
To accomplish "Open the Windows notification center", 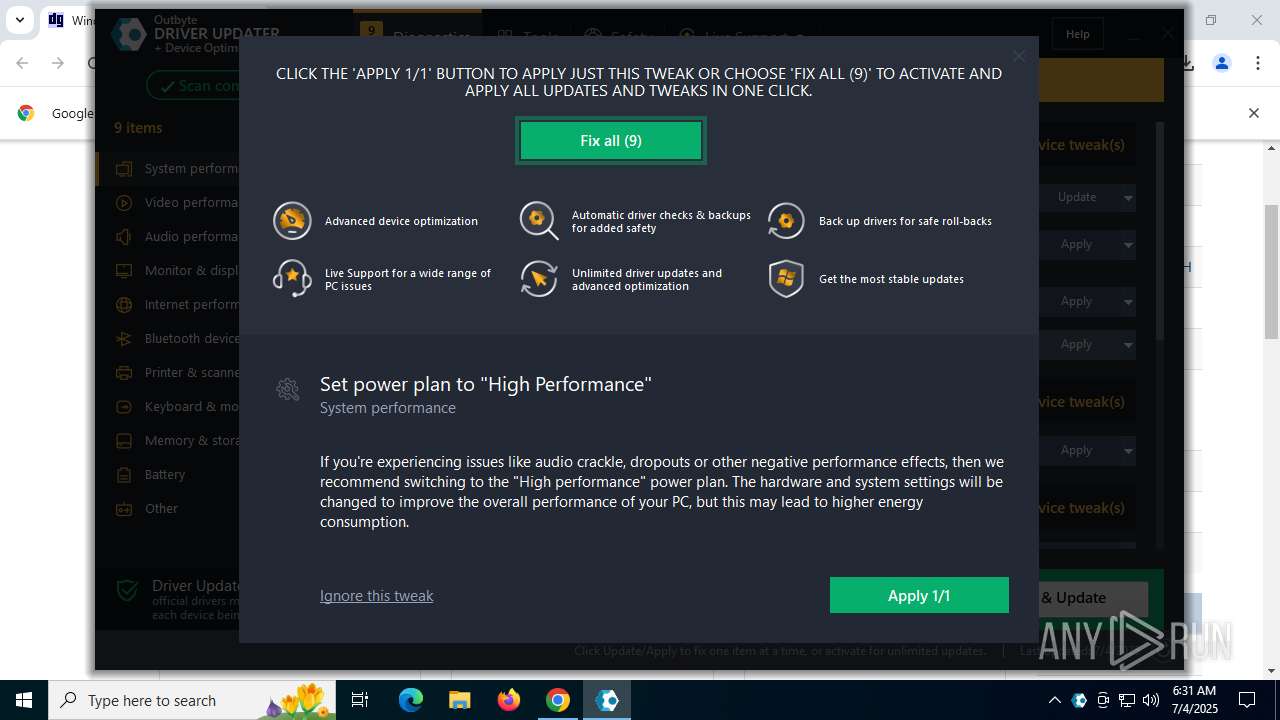I will pyautogui.click(x=1247, y=700).
